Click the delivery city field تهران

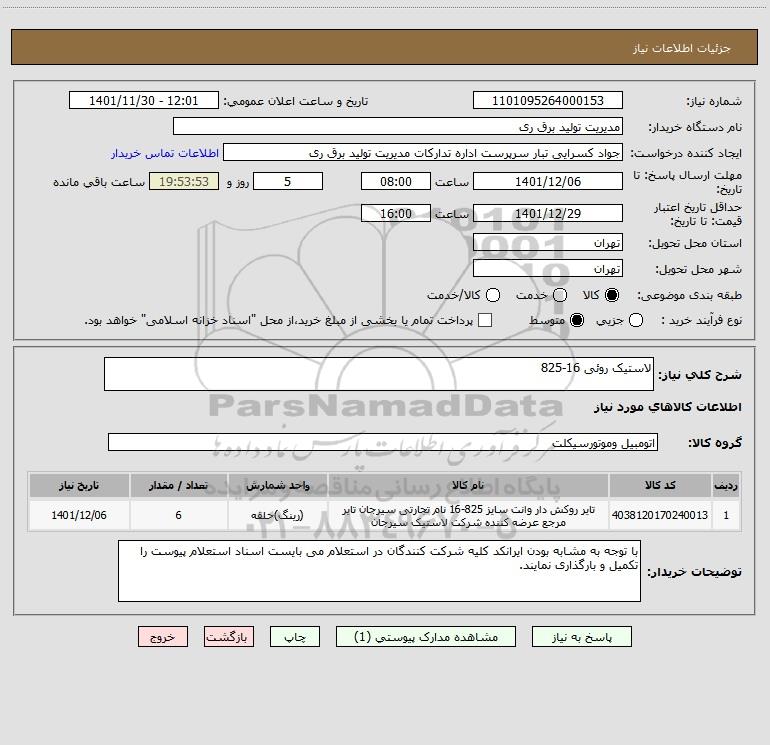coord(548,269)
